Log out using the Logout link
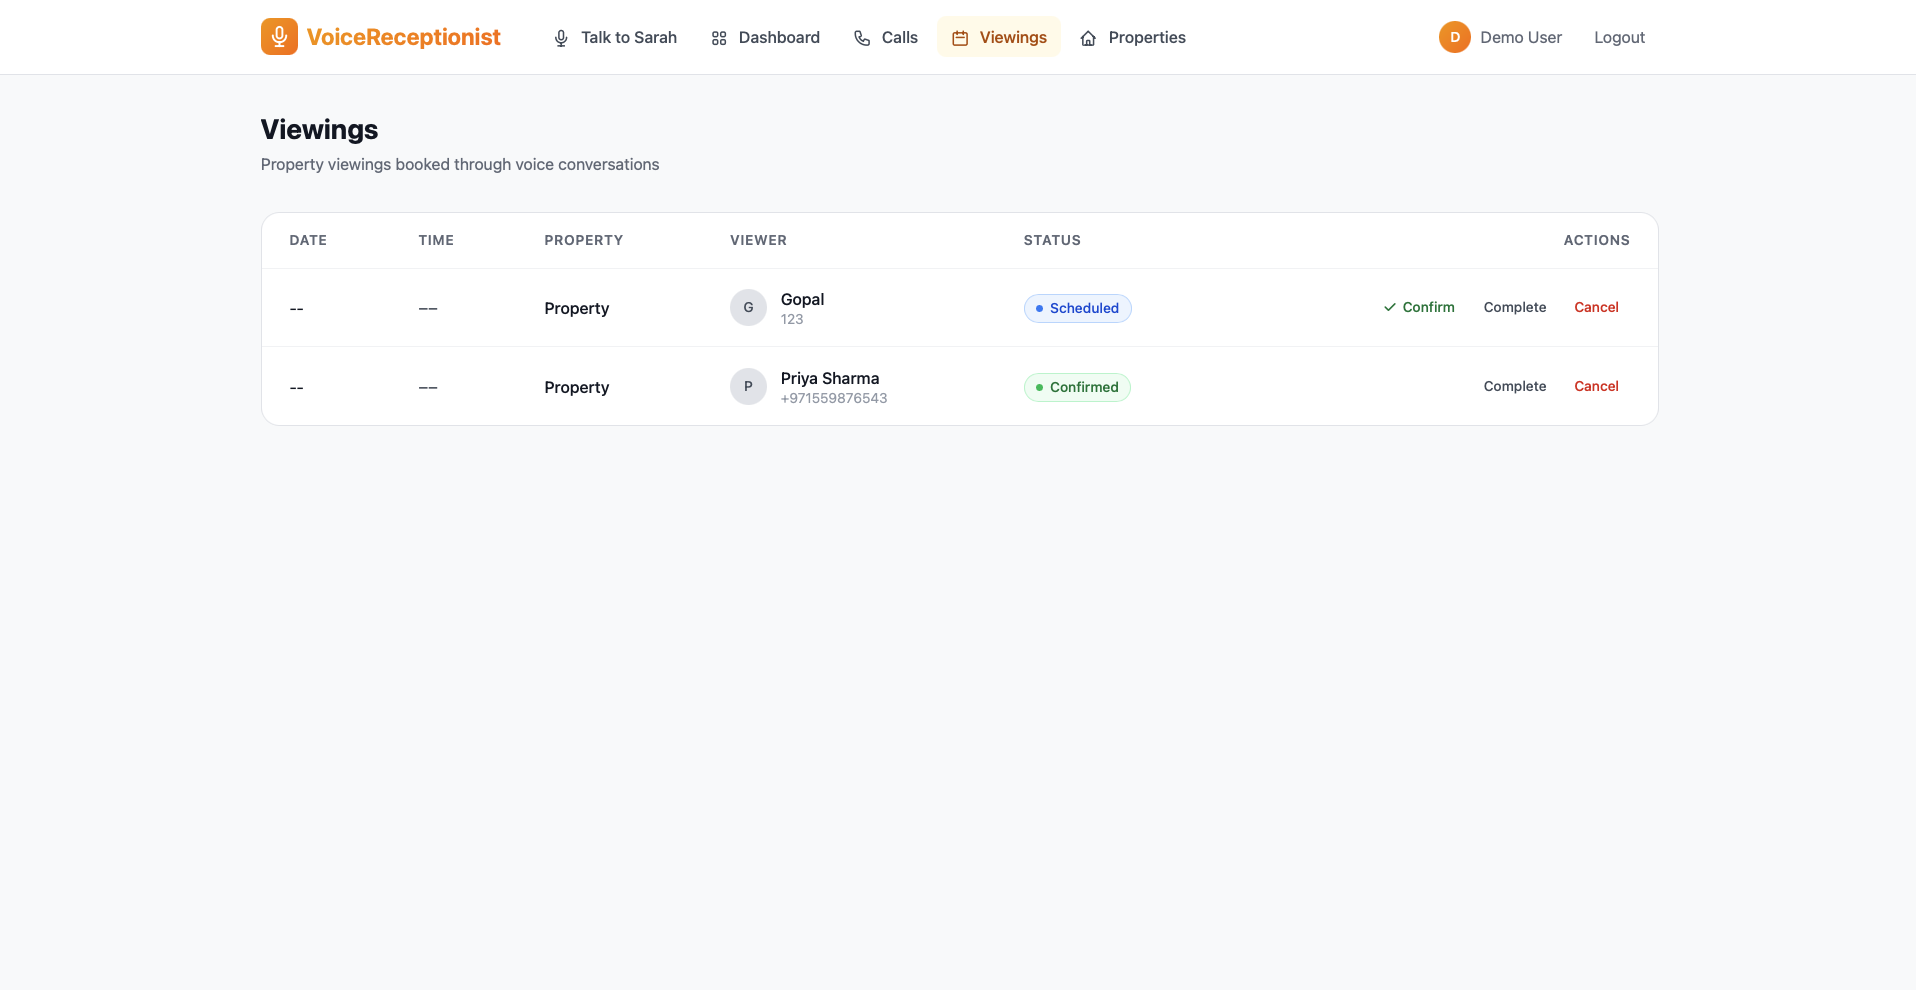 [x=1619, y=38]
